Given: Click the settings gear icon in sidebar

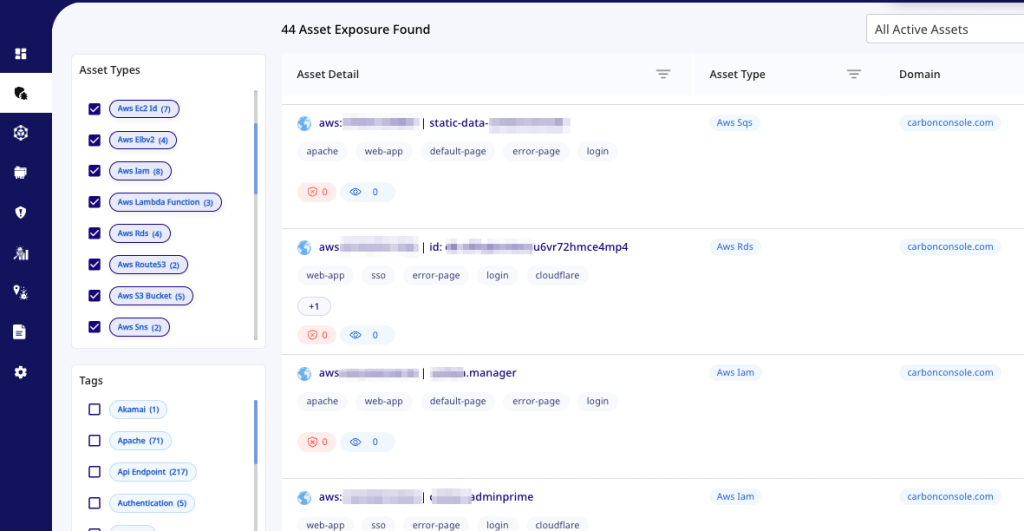Looking at the screenshot, I should 20,372.
